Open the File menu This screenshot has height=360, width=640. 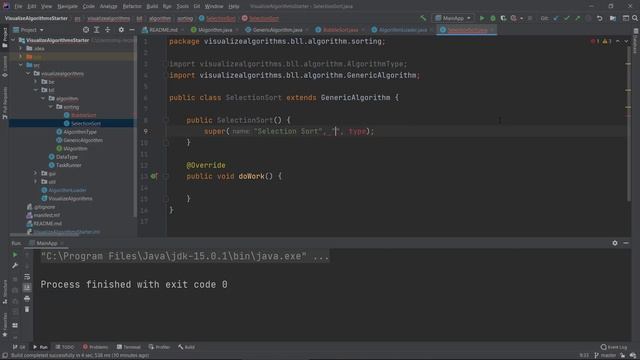pyautogui.click(x=18, y=6)
